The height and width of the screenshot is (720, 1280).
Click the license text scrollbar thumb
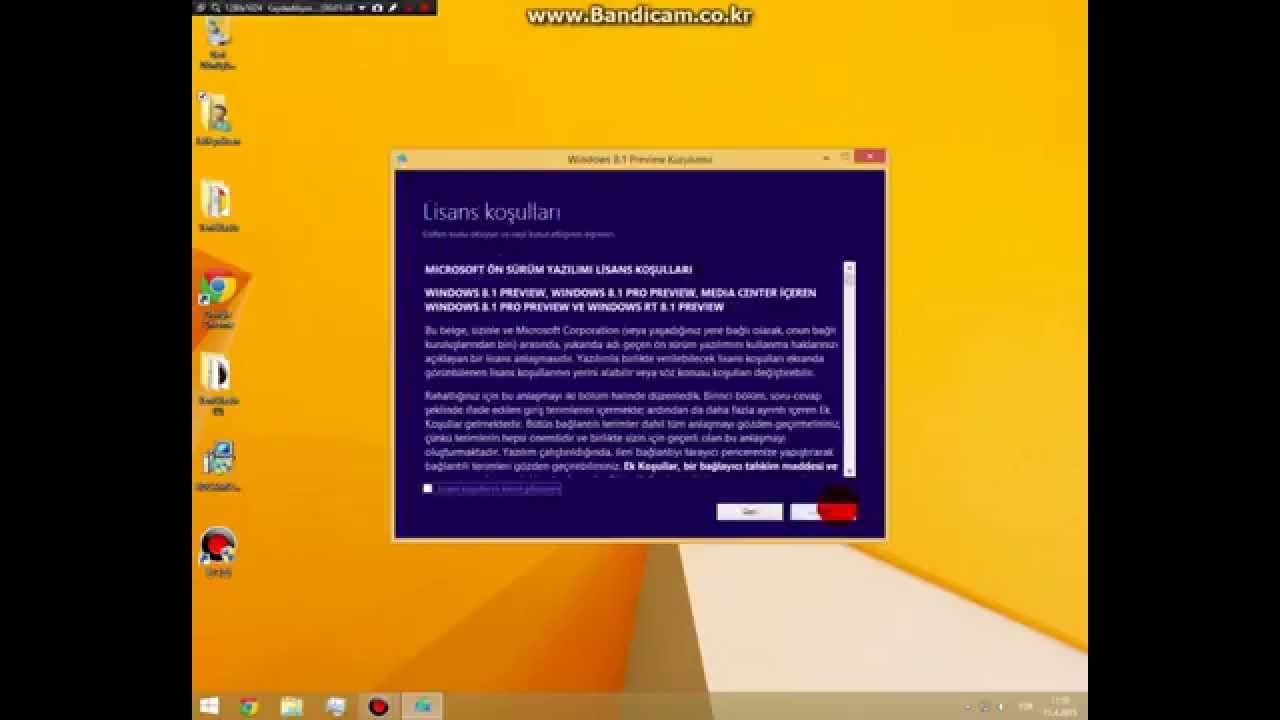tap(849, 281)
